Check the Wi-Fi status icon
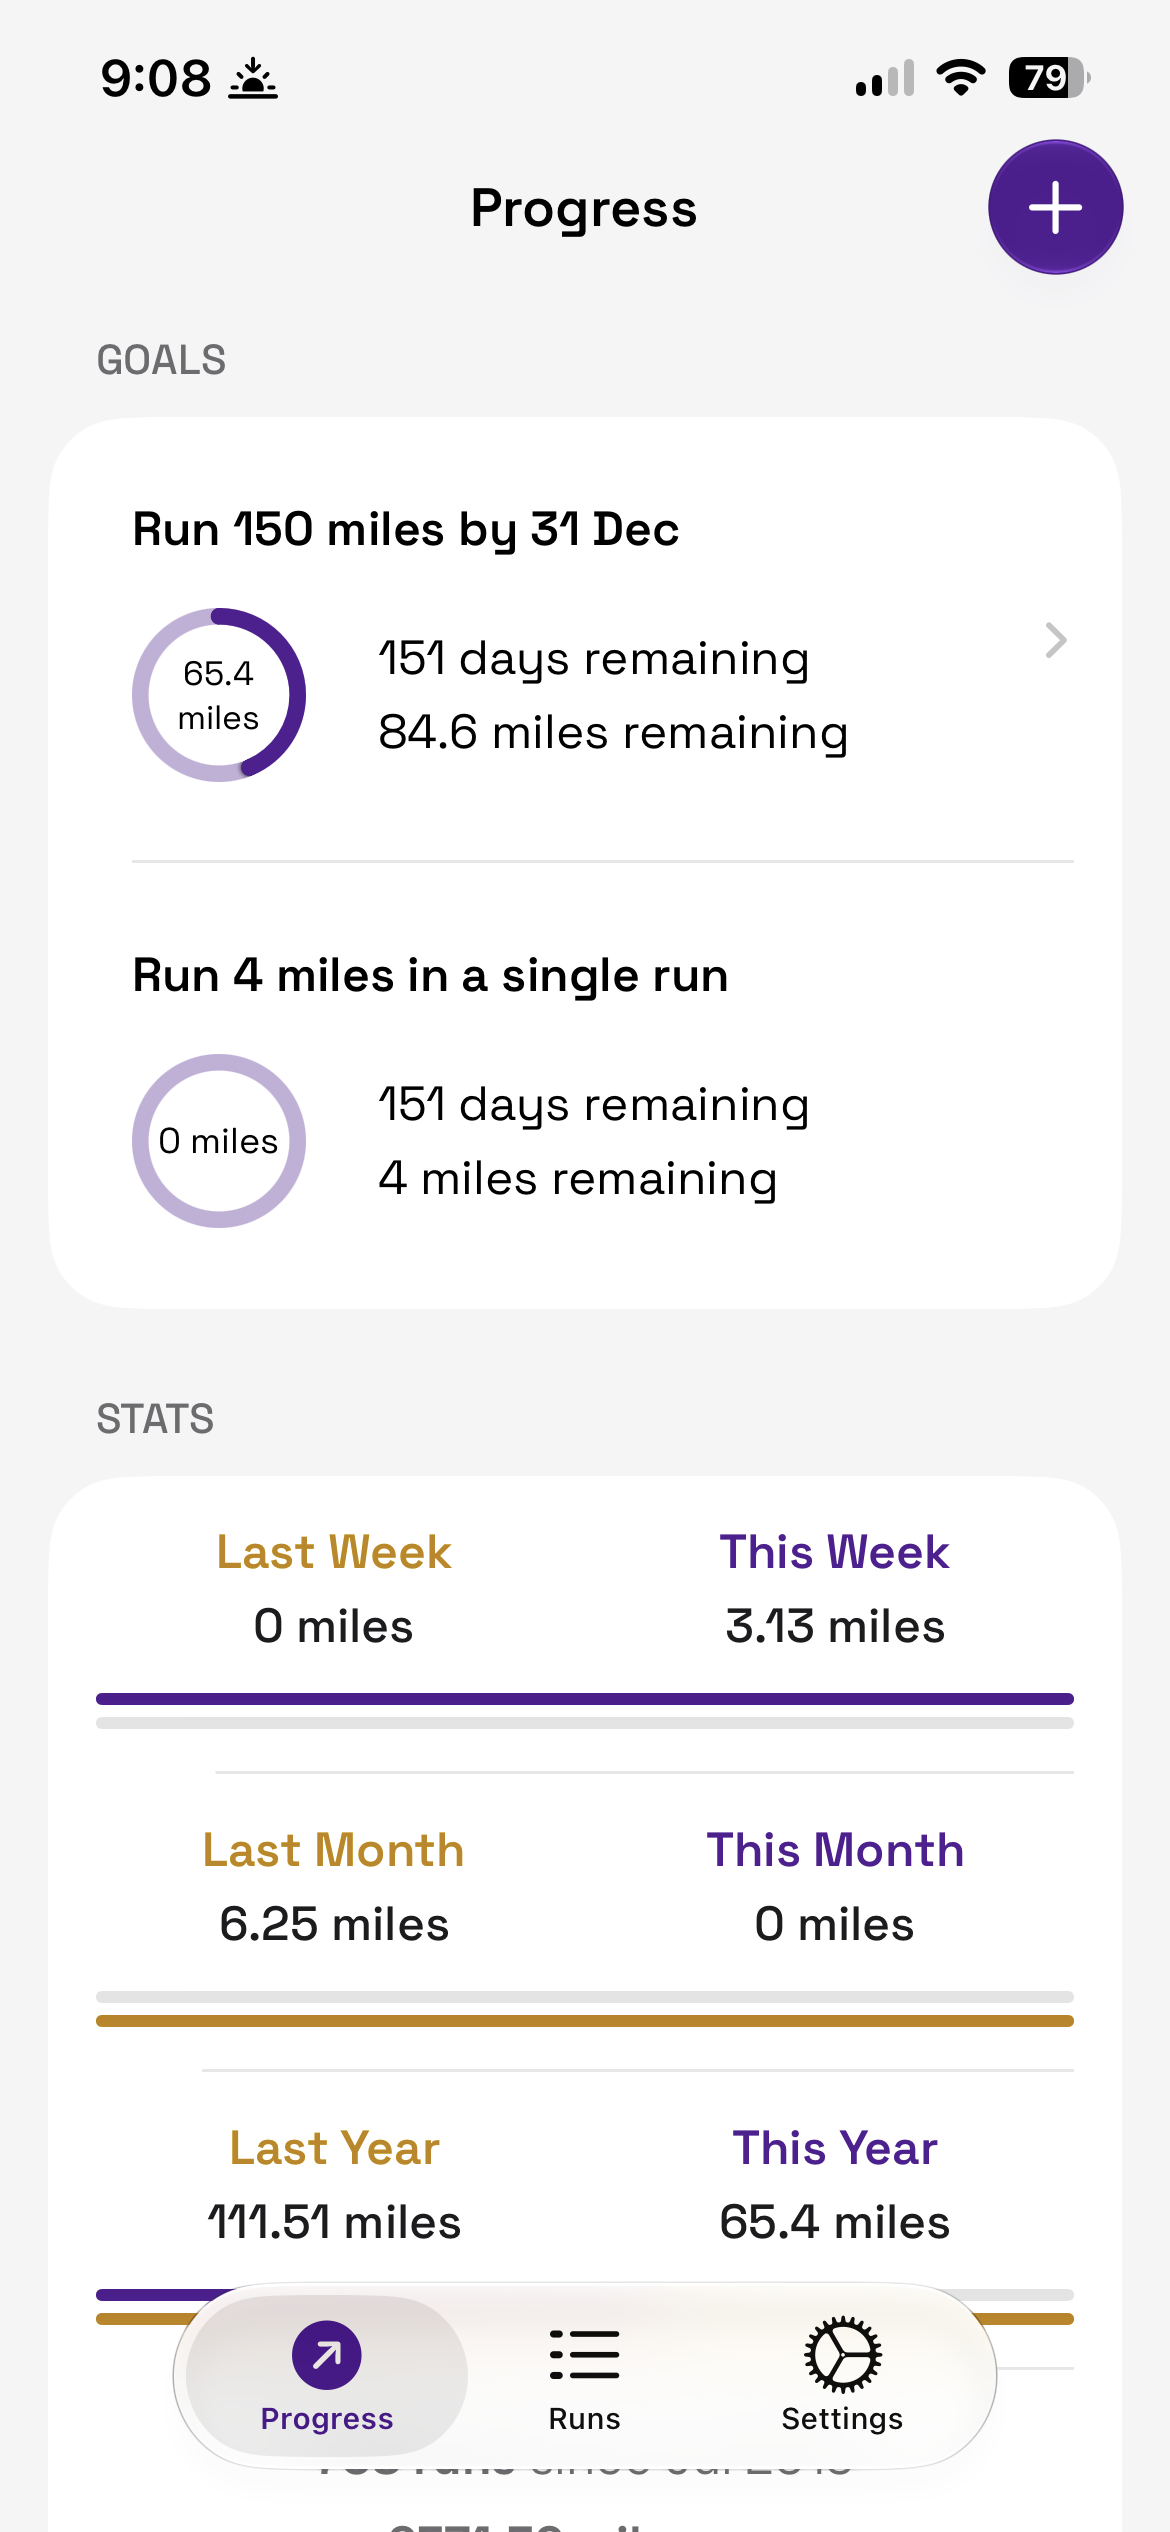 pos(960,78)
